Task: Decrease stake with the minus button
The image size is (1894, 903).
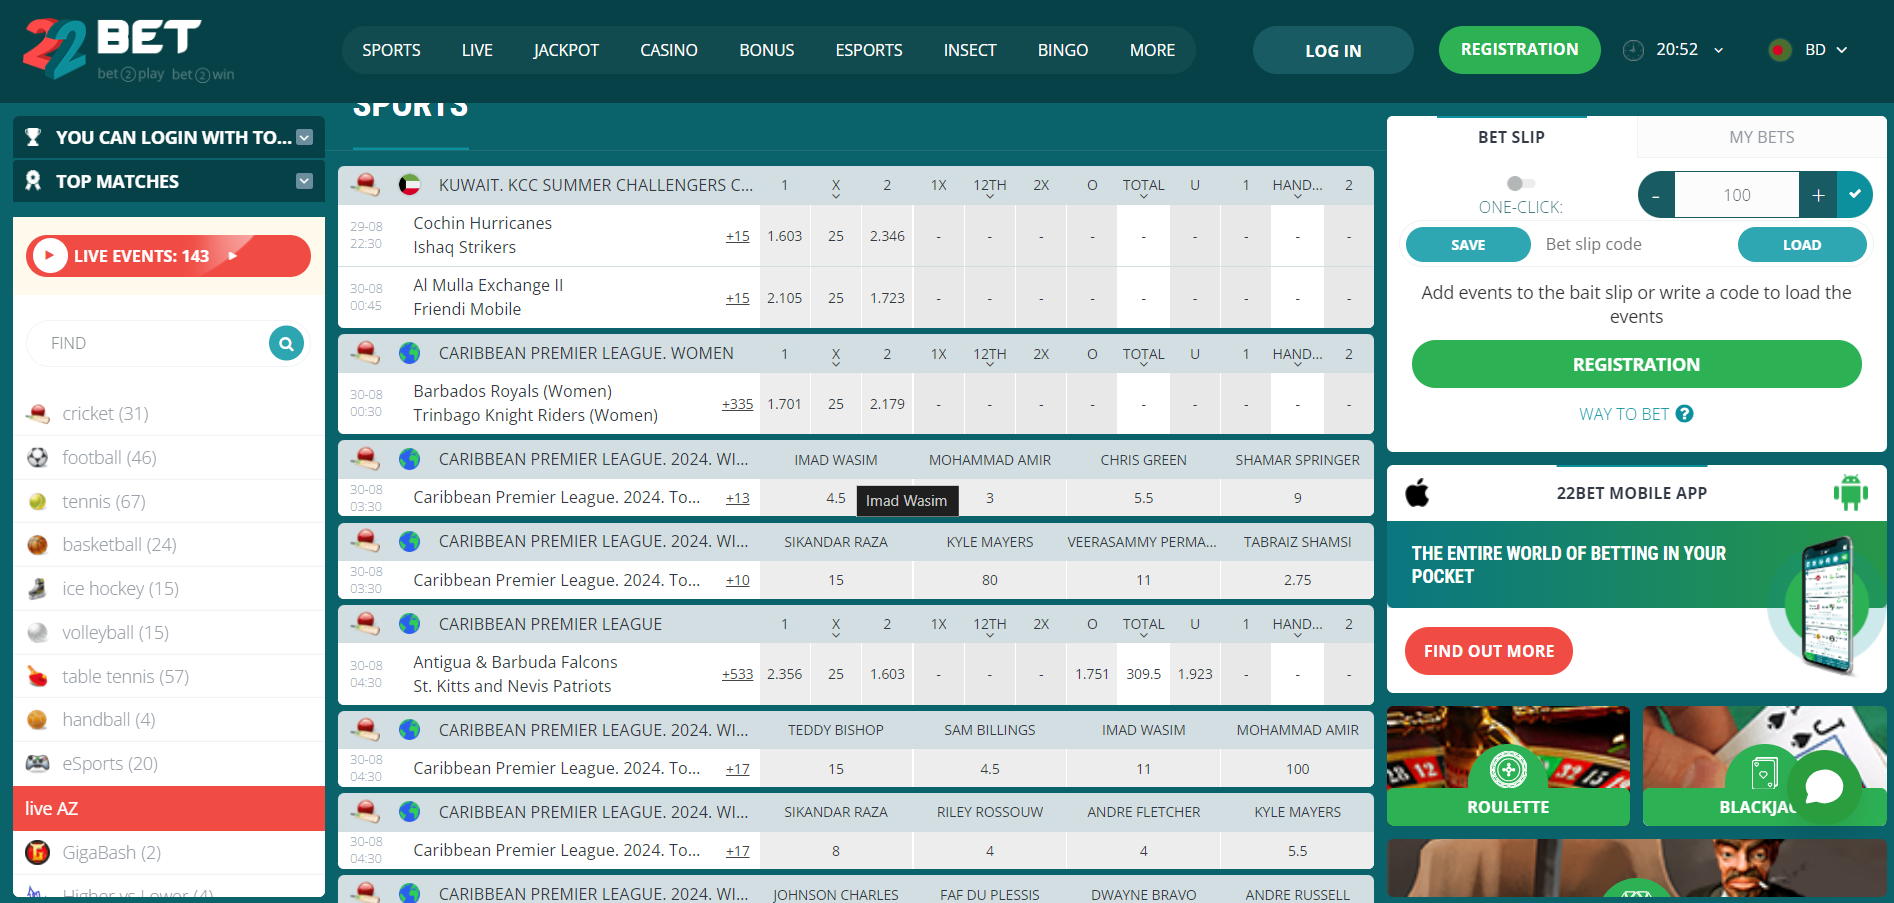Action: (x=1656, y=195)
